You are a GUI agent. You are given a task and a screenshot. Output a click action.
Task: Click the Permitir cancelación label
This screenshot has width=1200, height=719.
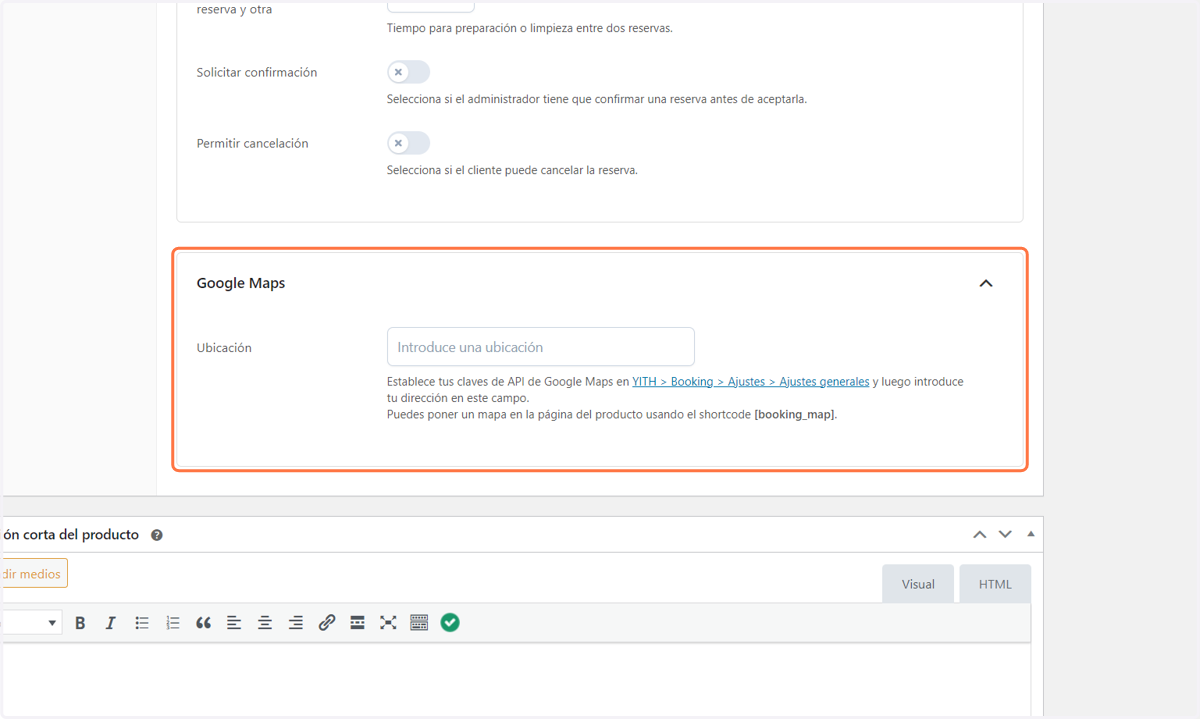point(253,143)
